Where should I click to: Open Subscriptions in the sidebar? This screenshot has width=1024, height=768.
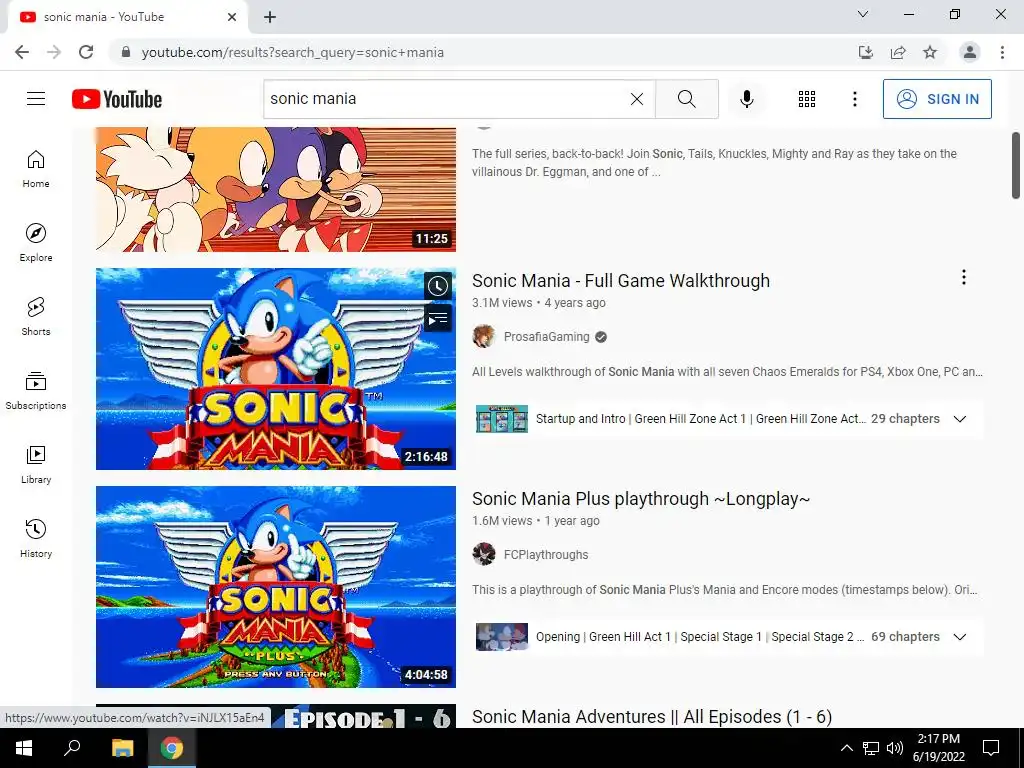(36, 390)
